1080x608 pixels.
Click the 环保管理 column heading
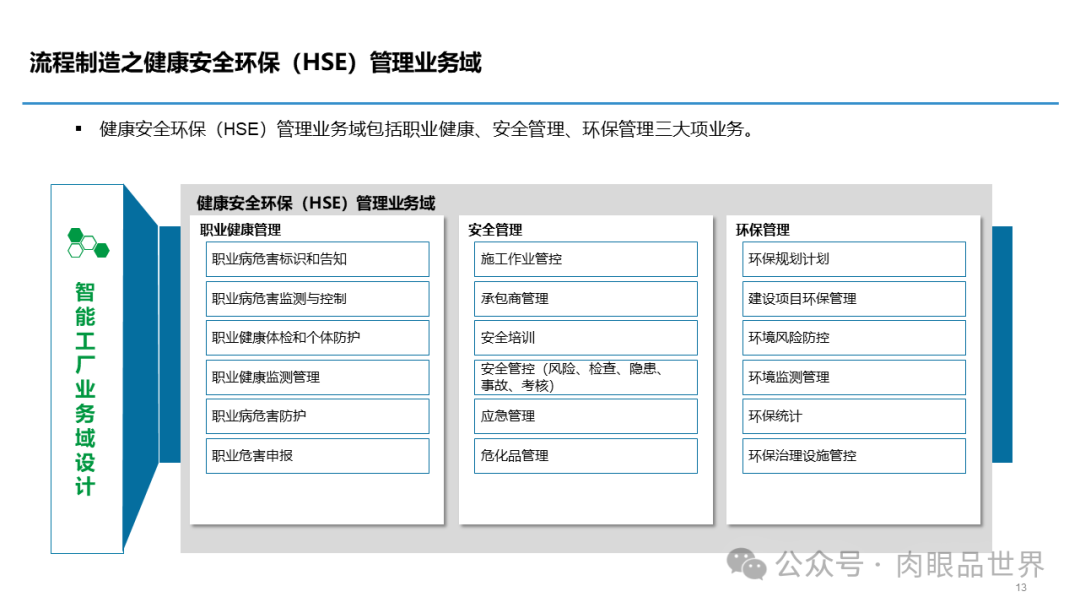(762, 230)
